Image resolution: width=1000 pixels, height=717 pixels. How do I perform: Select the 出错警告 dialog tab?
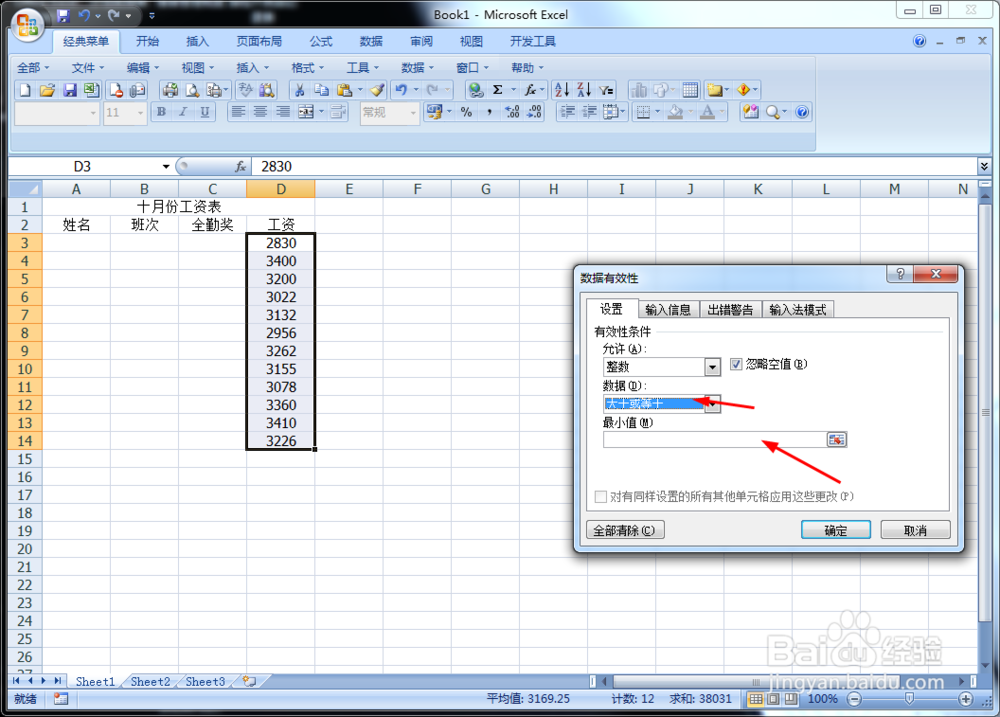[730, 310]
